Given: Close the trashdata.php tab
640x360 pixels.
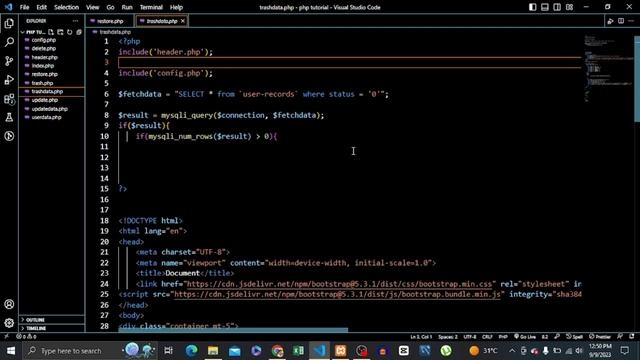Looking at the screenshot, I should coord(183,21).
